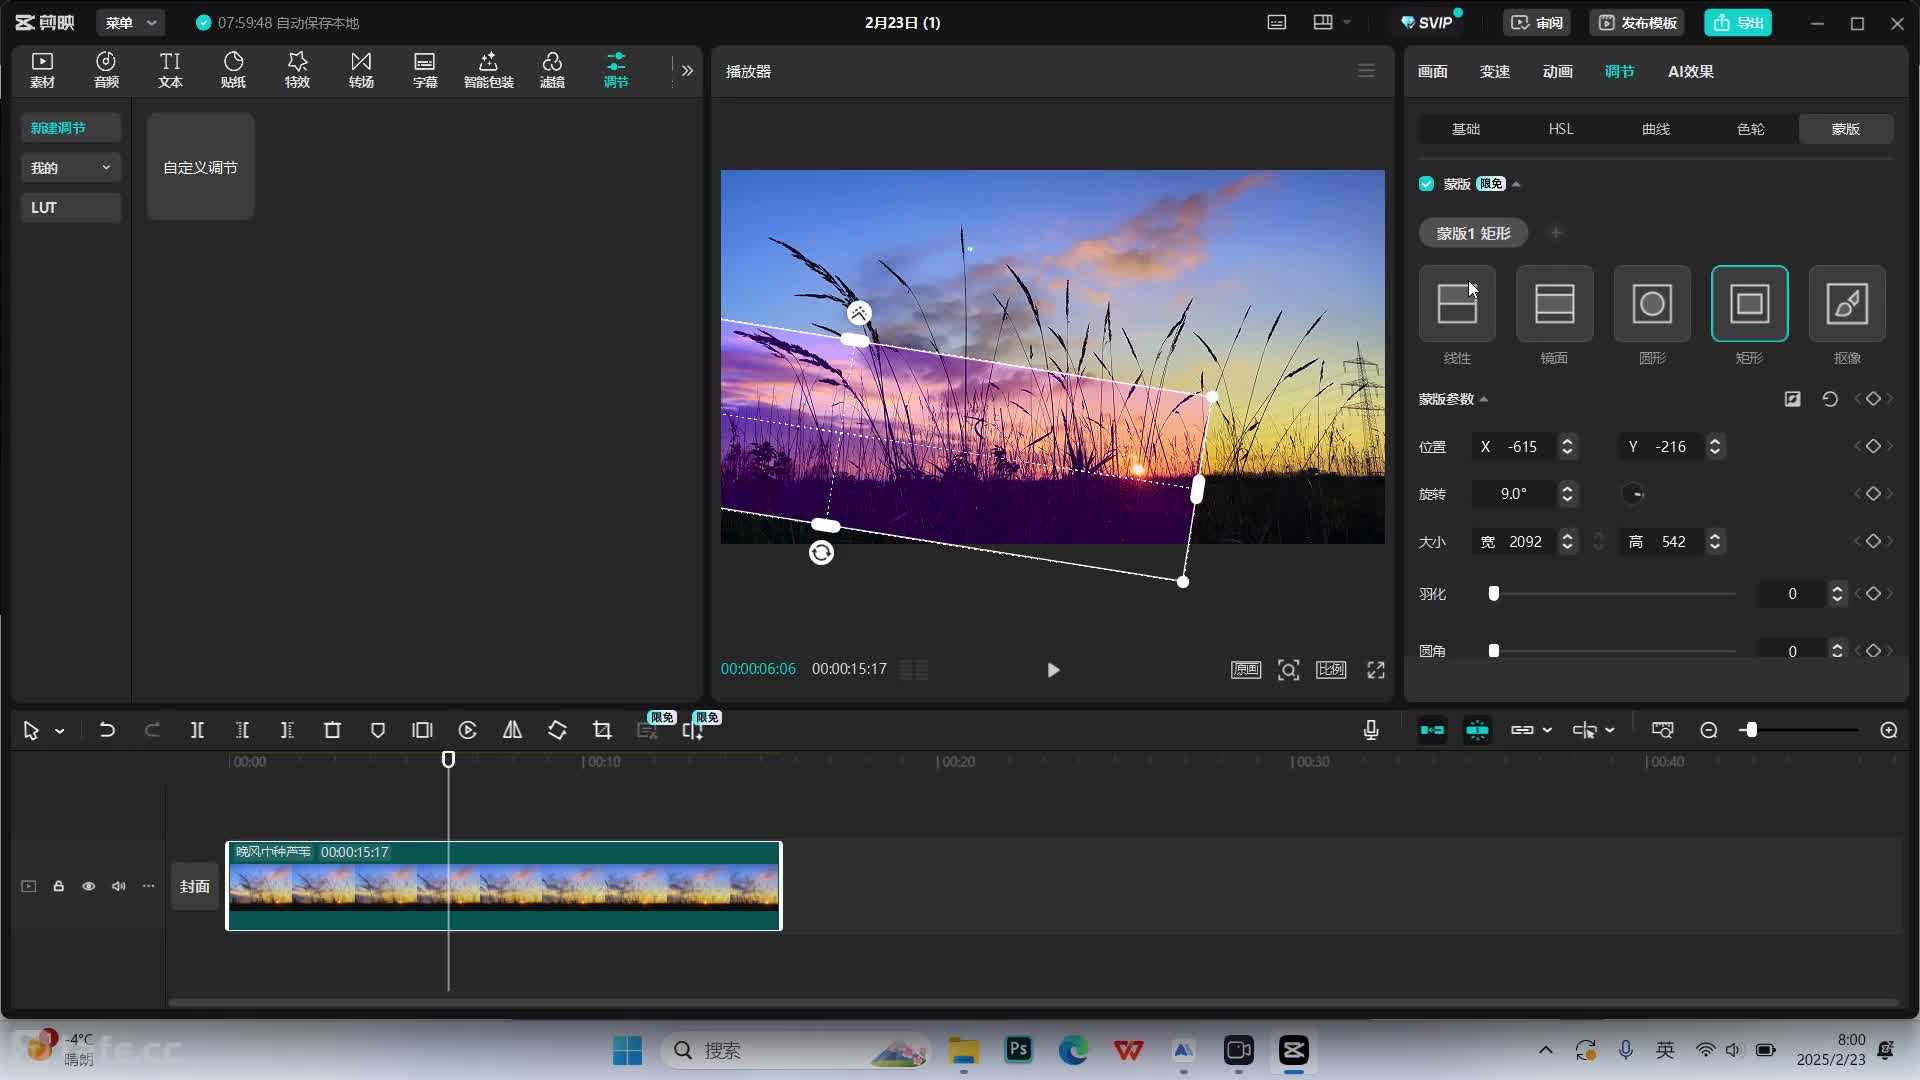Switch to the 动画 animation tab
The image size is (1920, 1080).
point(1557,71)
